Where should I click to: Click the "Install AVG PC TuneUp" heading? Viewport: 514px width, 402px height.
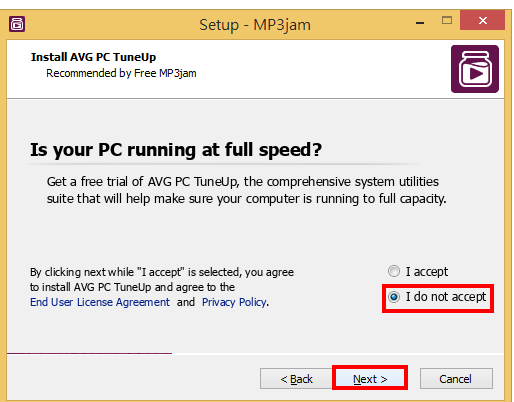[x=93, y=57]
